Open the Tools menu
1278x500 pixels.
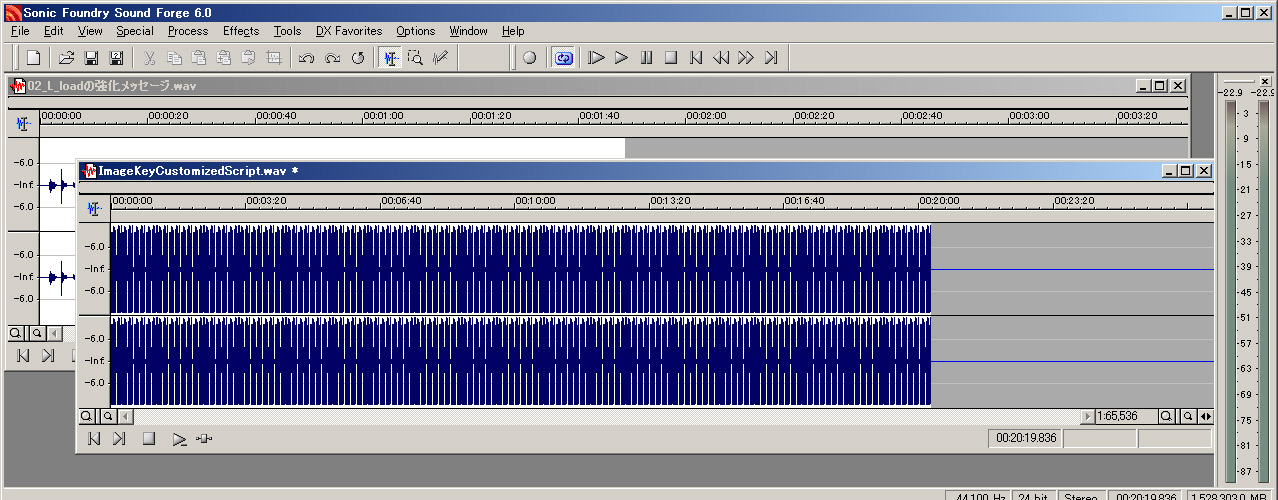click(x=287, y=31)
